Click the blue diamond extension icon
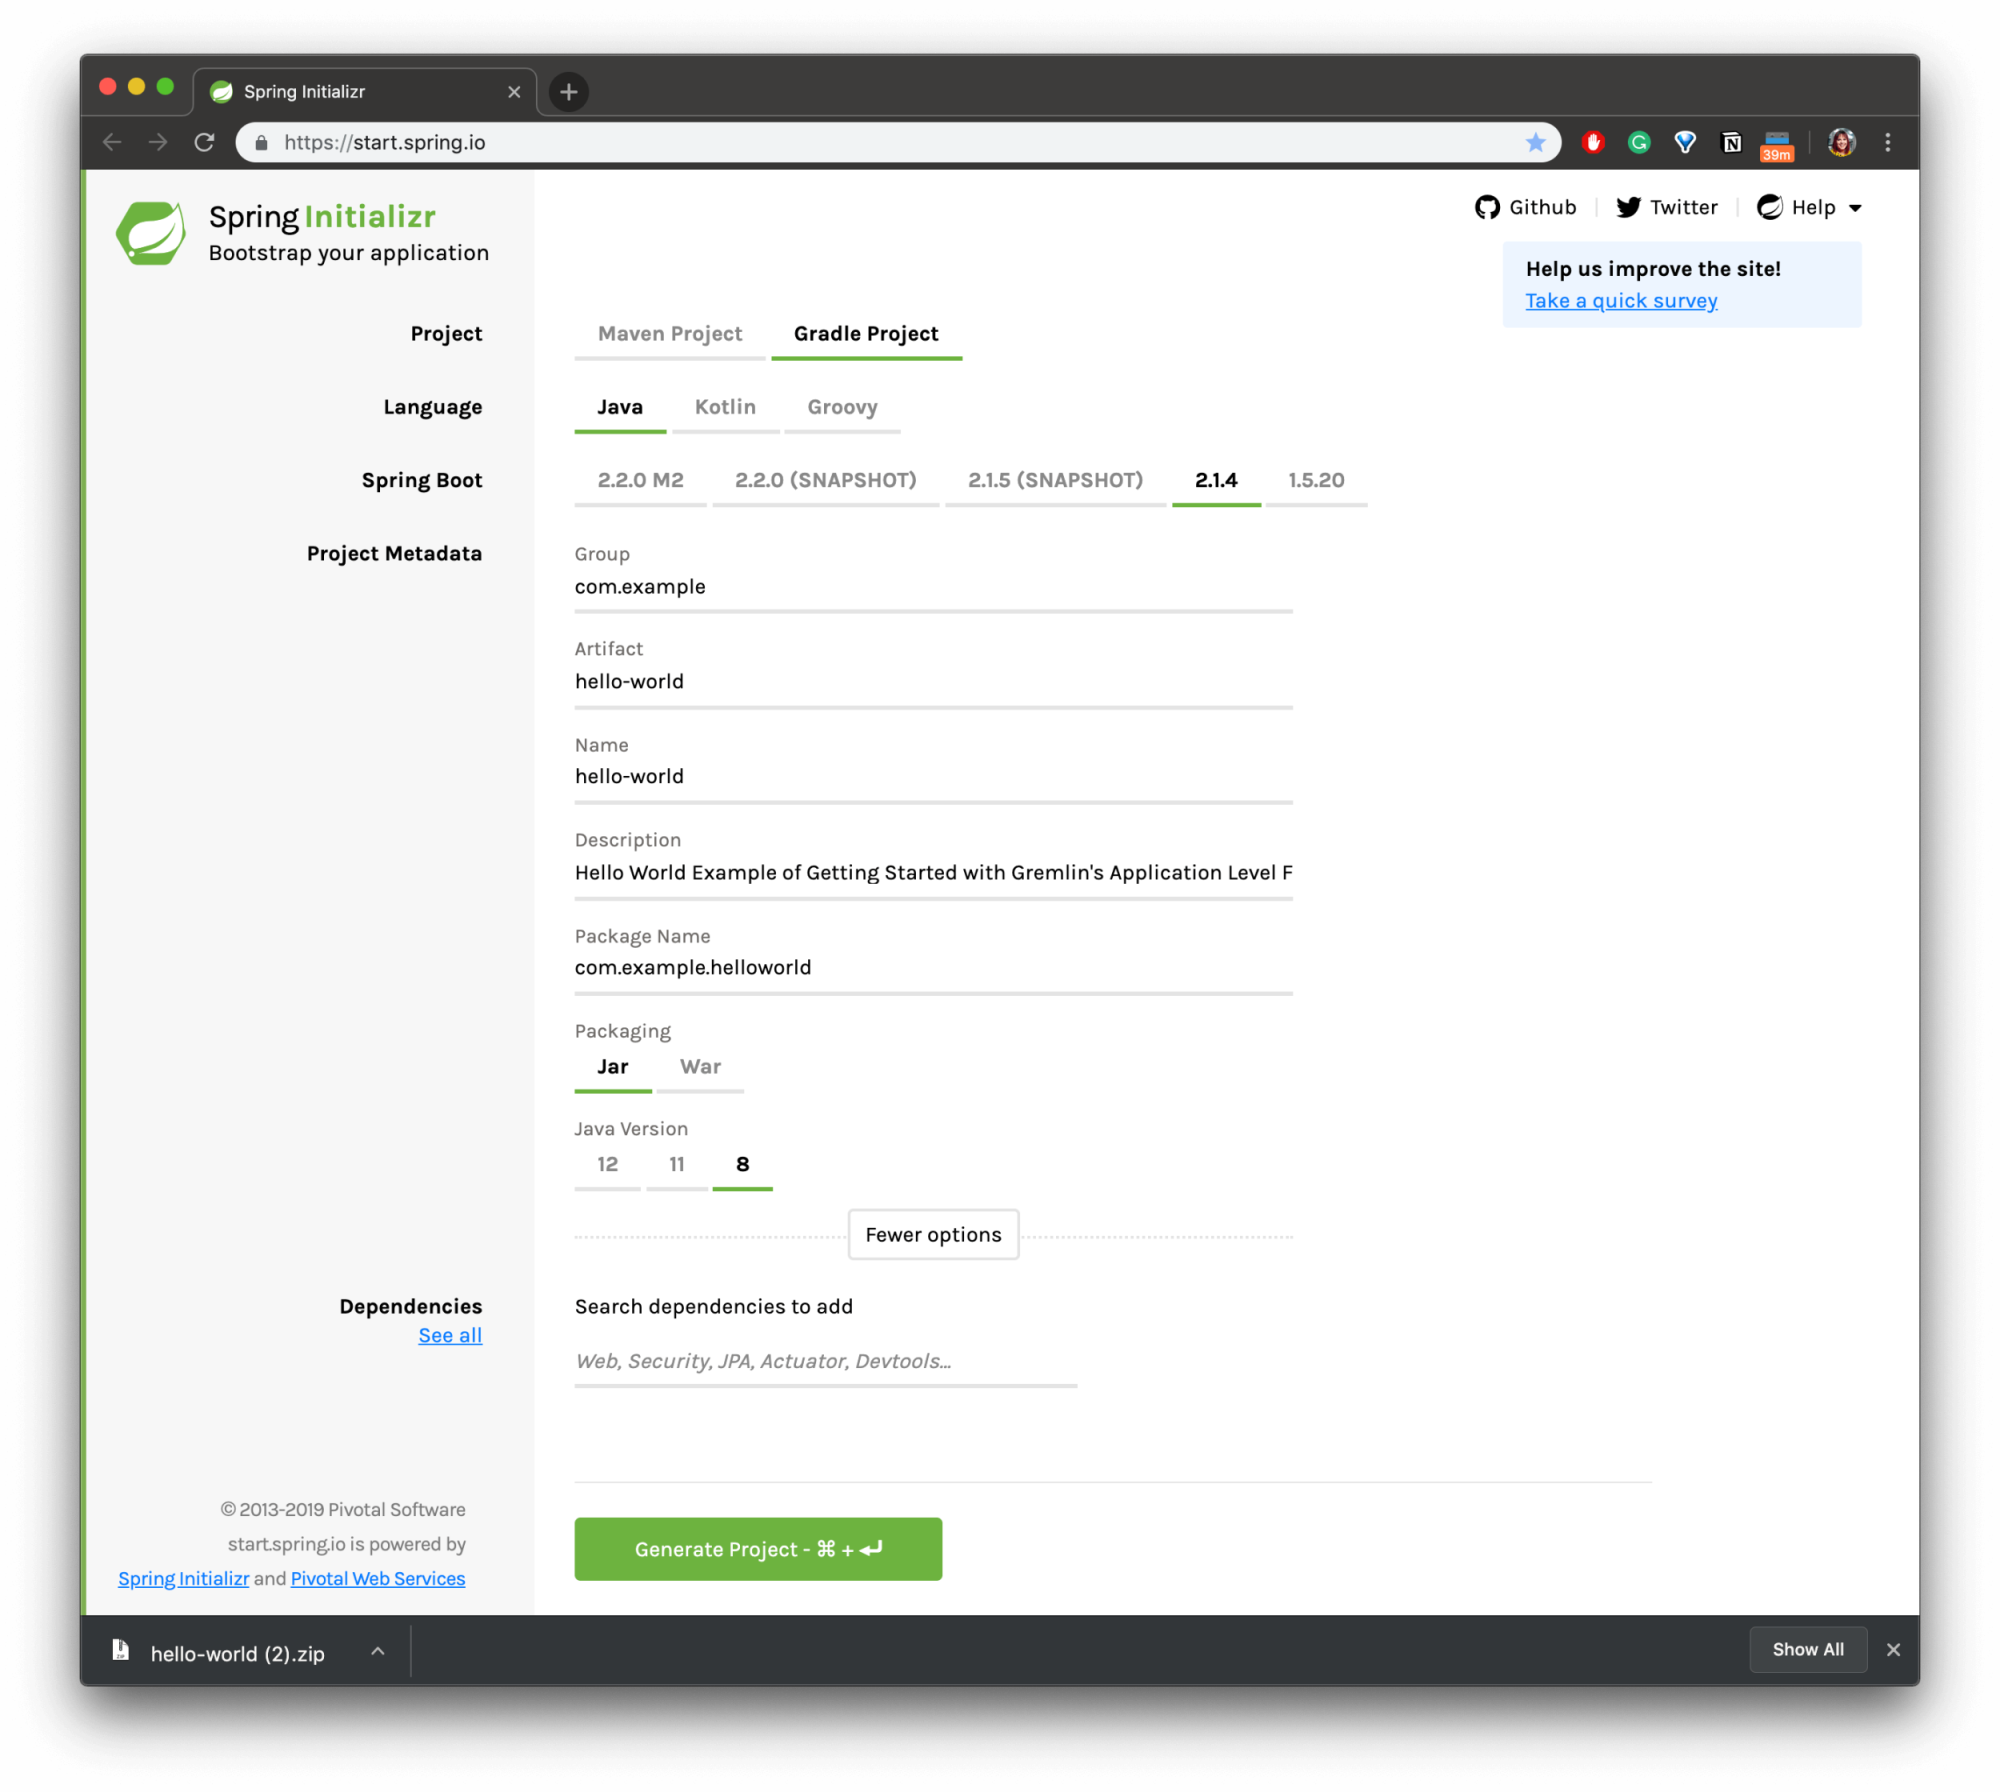 click(x=1685, y=142)
